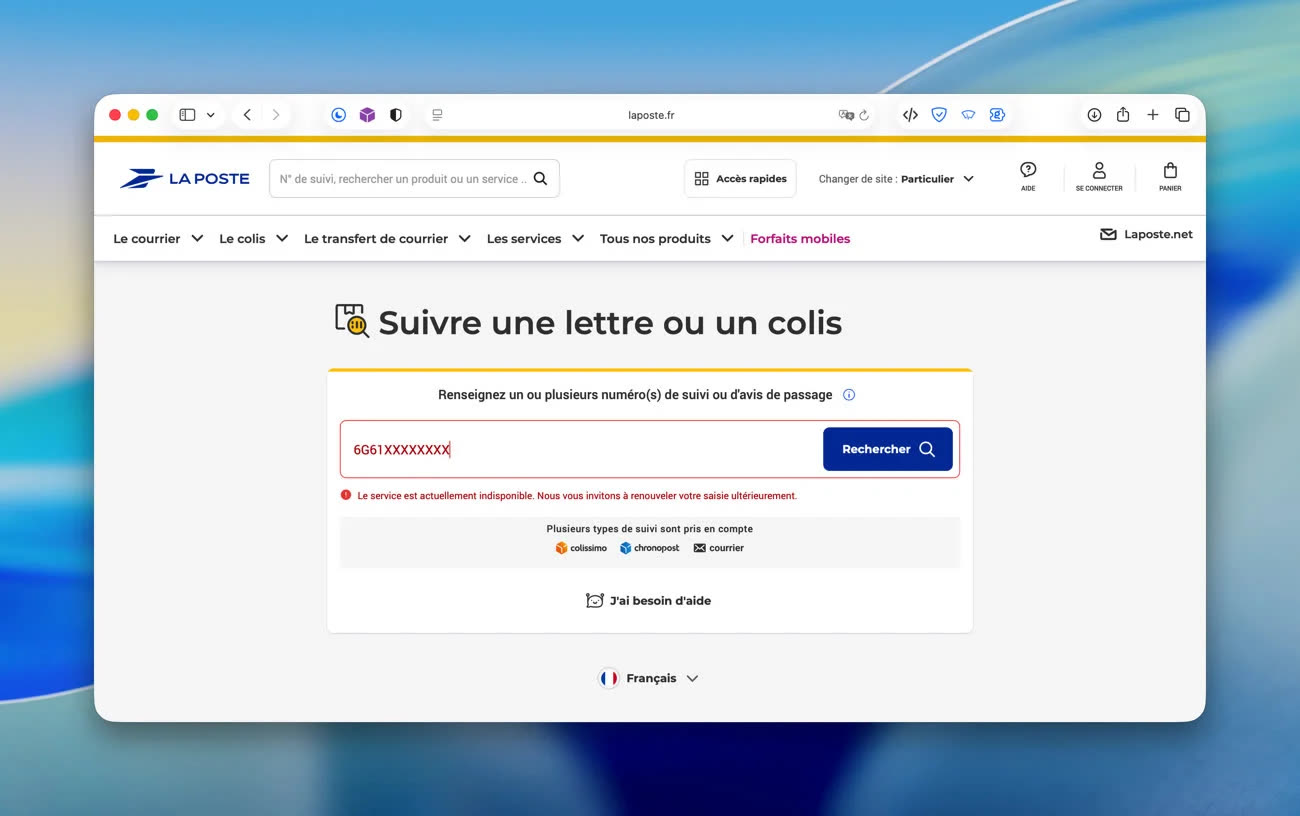1300x816 pixels.
Task: Click the Safari downloads icon
Action: coord(1094,115)
